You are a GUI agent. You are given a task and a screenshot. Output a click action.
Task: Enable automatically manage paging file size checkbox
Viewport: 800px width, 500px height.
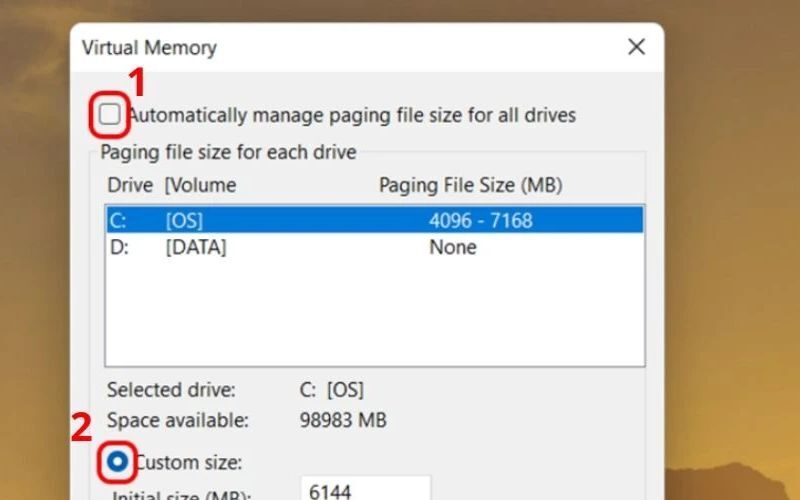tap(110, 116)
